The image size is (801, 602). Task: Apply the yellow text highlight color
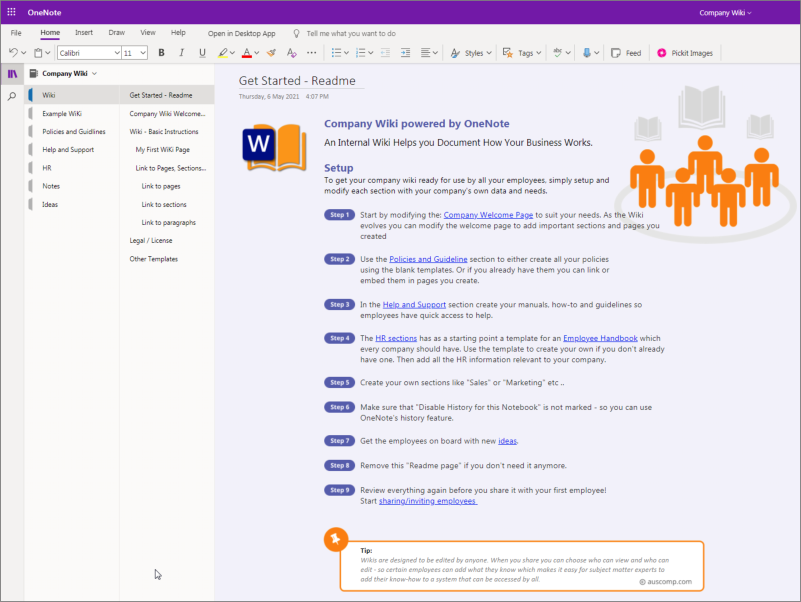(223, 53)
